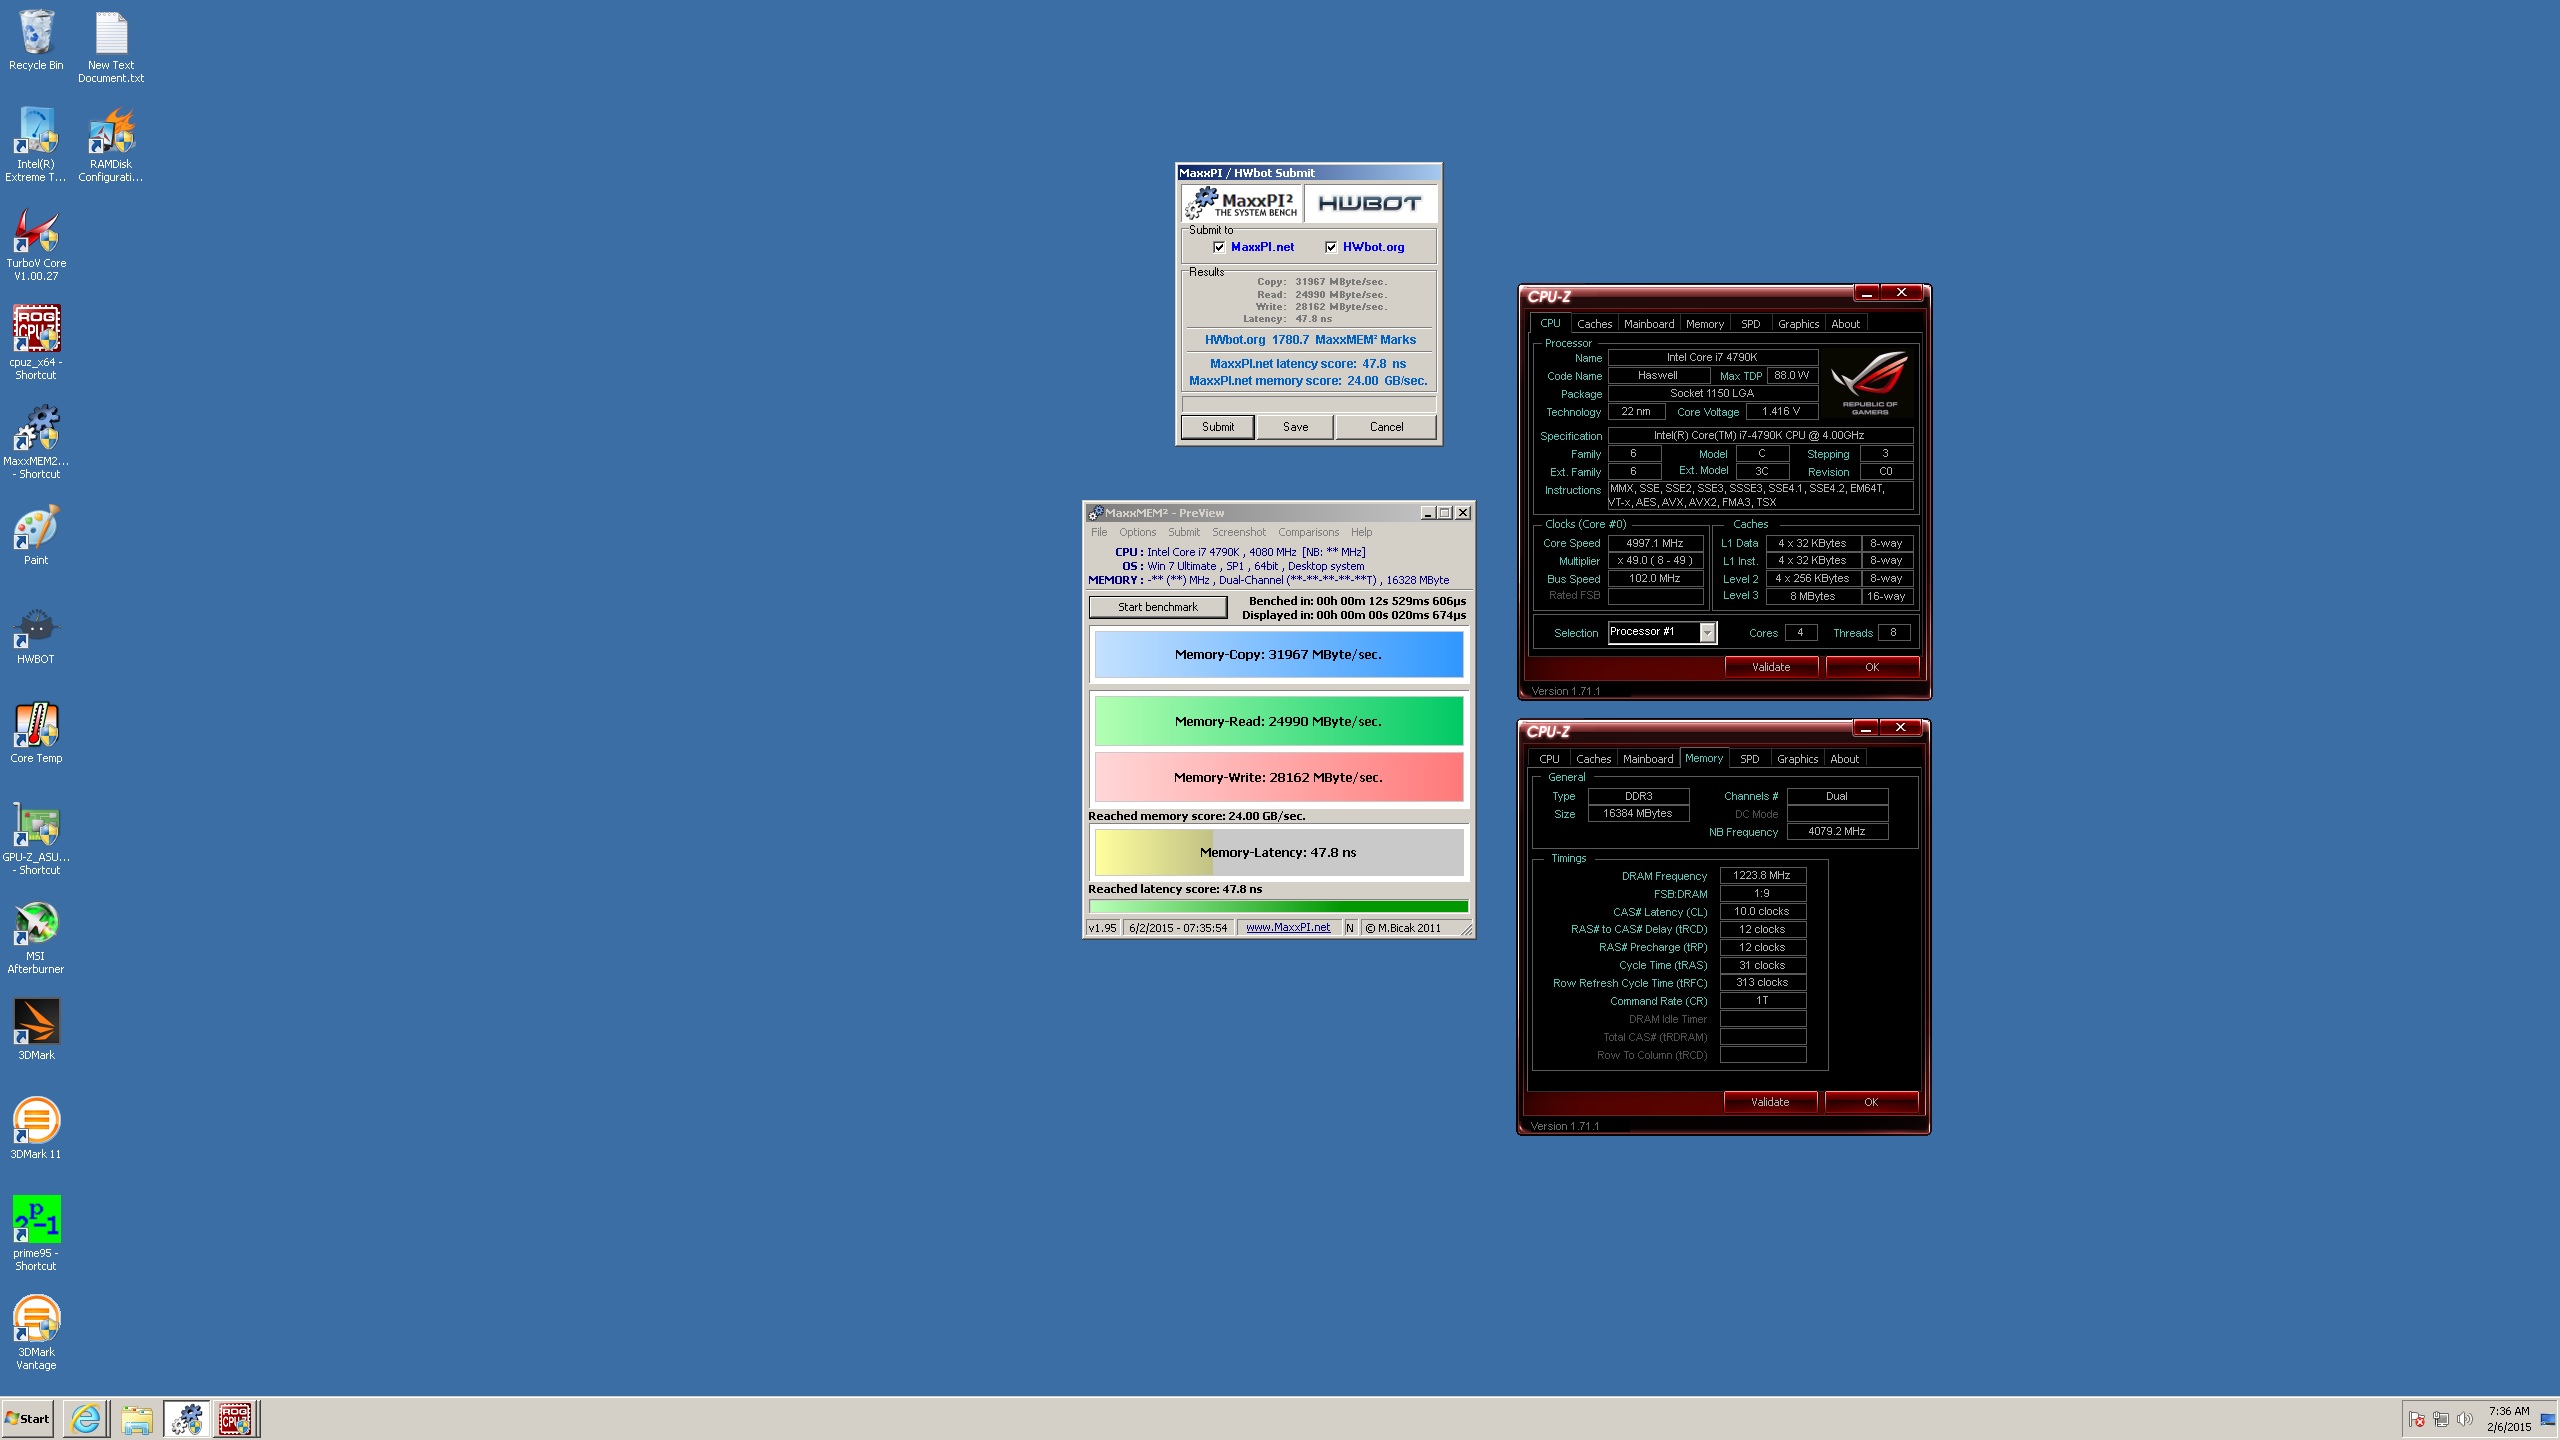This screenshot has height=1440, width=2560.
Task: Open Help menu in MaxxMEM²
Action: tap(1361, 532)
